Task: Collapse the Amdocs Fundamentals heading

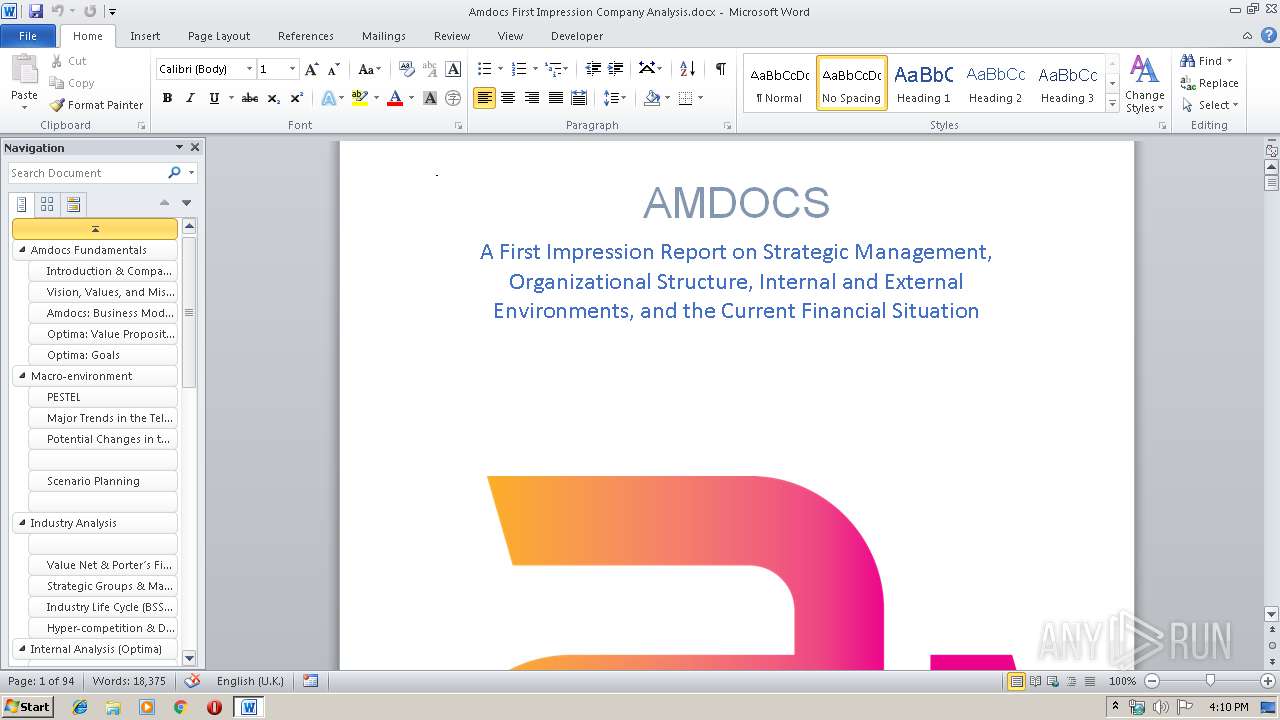Action: [22, 250]
